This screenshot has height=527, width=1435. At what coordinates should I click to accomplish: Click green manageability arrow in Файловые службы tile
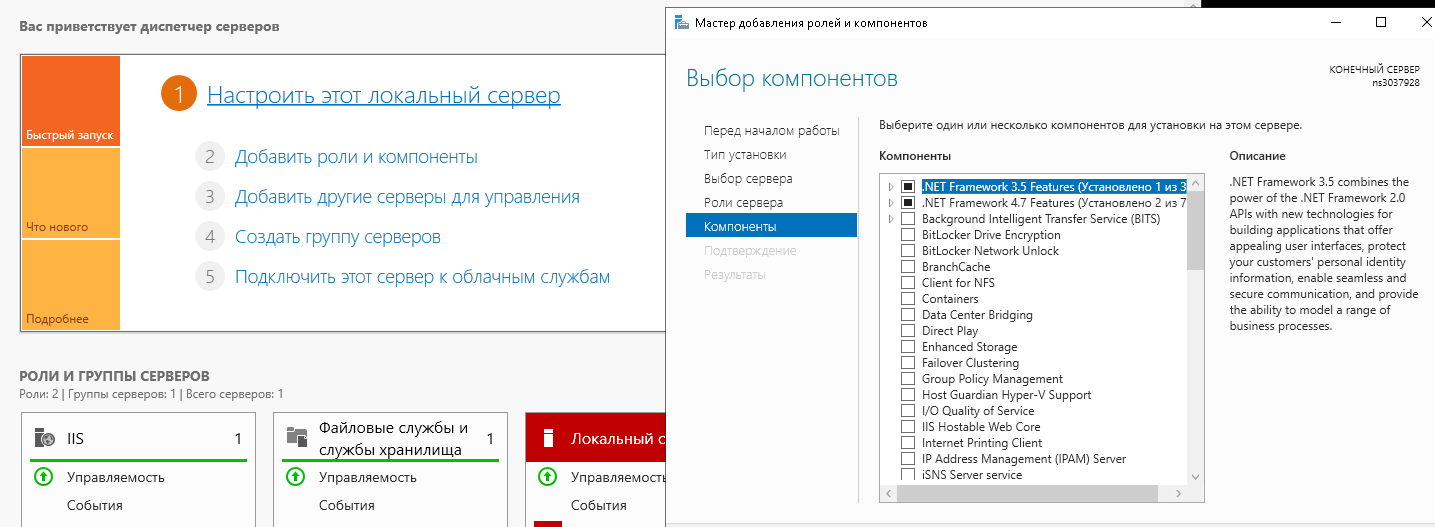click(295, 477)
